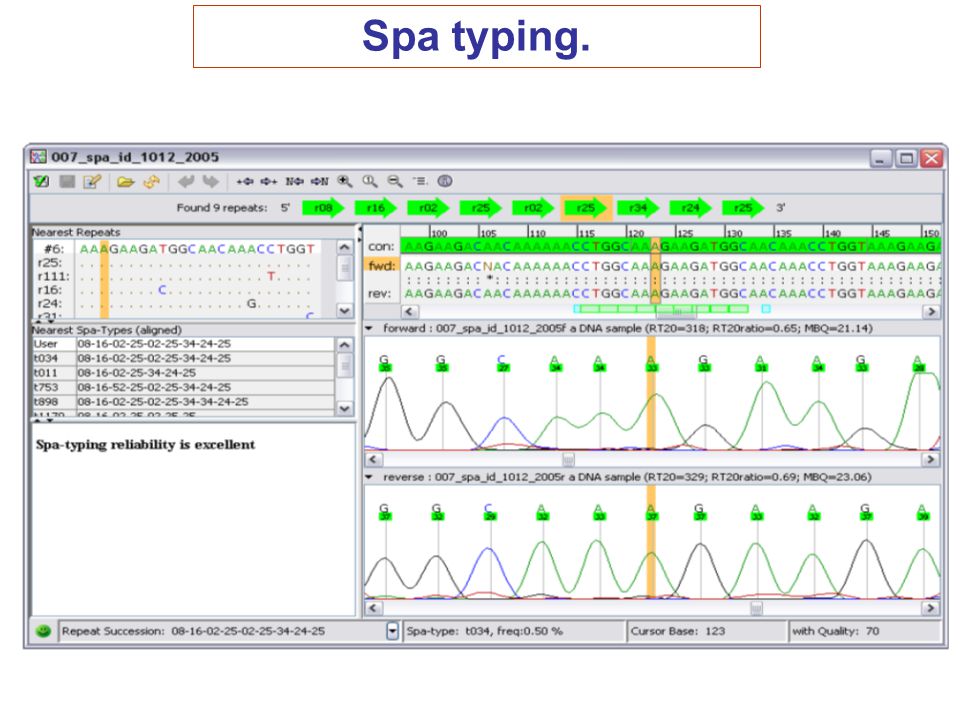
Task: Click the forward trace scrollbar thumb
Action: pos(569,459)
